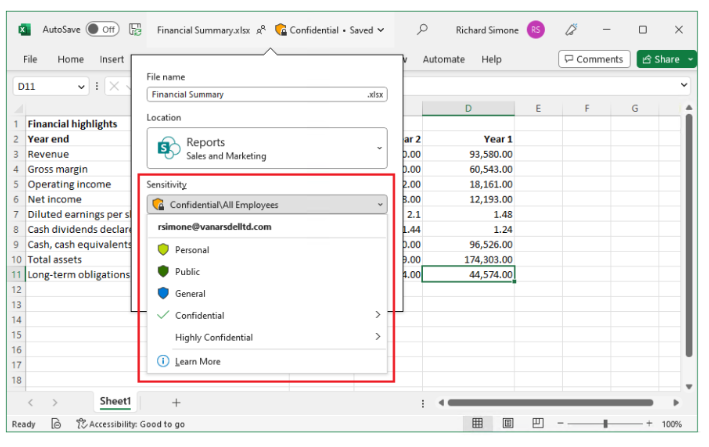Click the horizontal scrollbar thumb
Screen dimensions: 709x447
click(x=550, y=402)
